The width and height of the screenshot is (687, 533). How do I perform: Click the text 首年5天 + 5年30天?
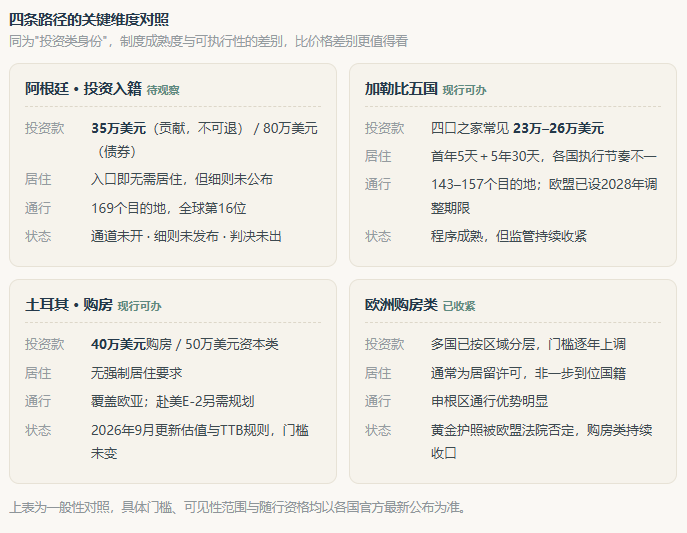pyautogui.click(x=485, y=156)
